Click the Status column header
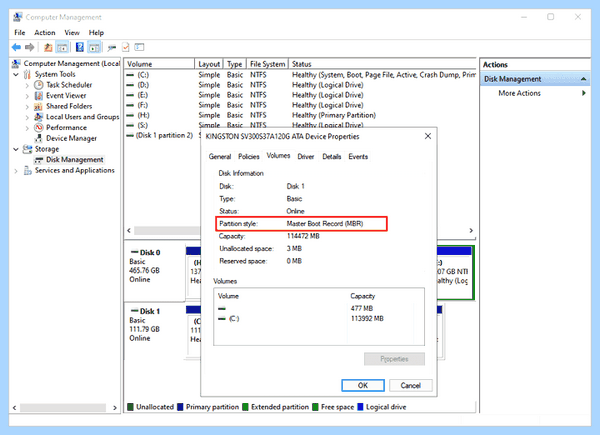The width and height of the screenshot is (600, 435). [383, 64]
